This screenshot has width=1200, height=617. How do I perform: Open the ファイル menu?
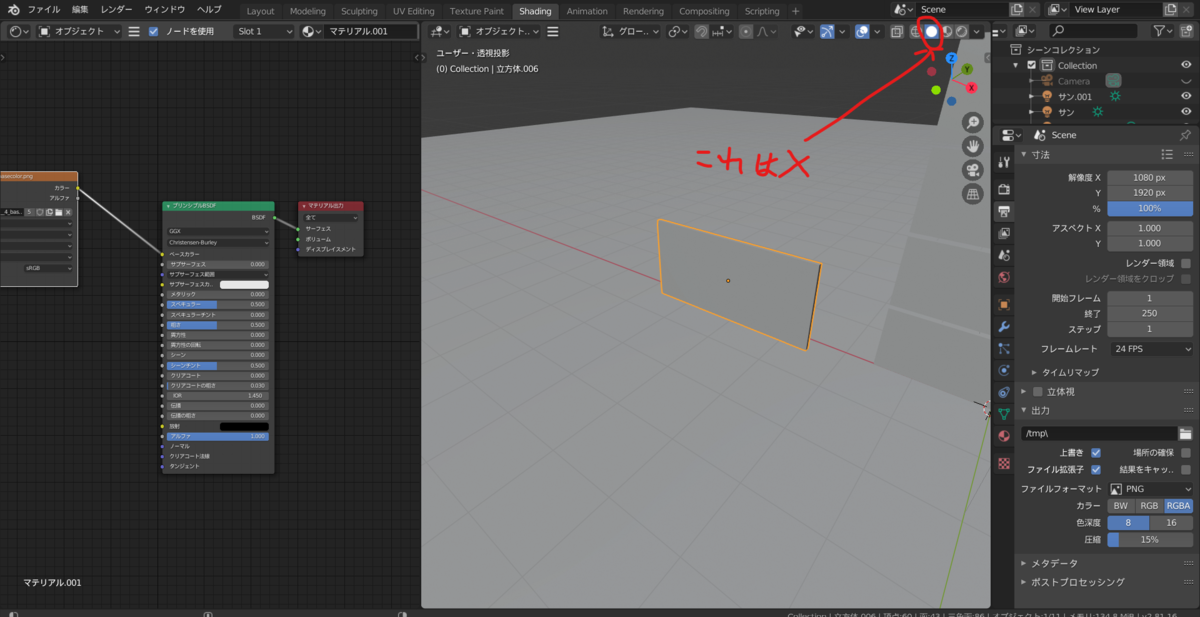(43, 9)
